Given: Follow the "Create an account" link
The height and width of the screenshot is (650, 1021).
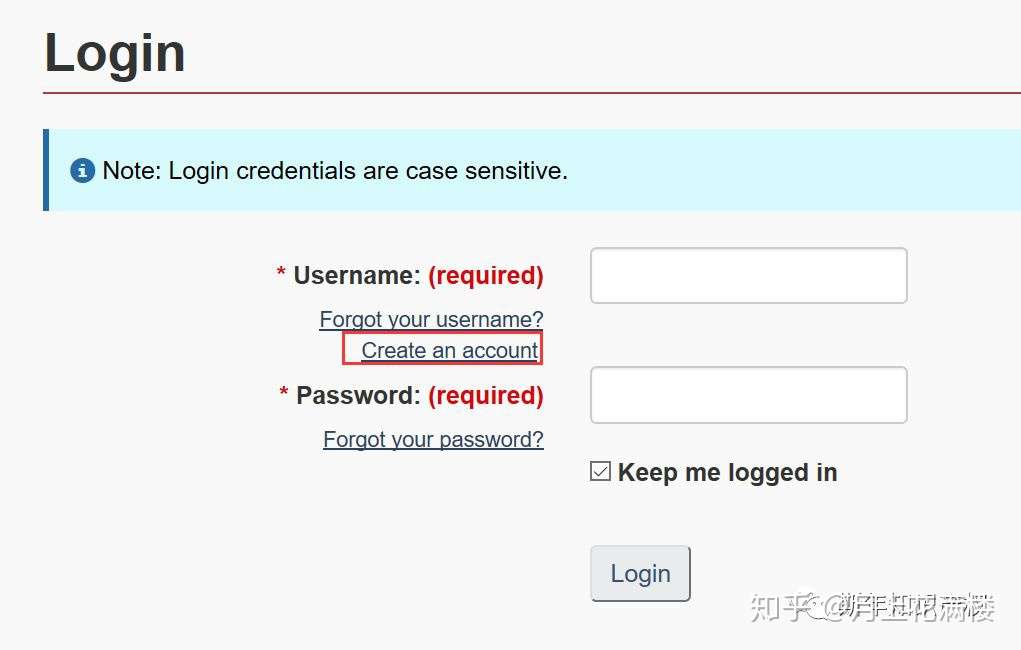Looking at the screenshot, I should (x=450, y=350).
